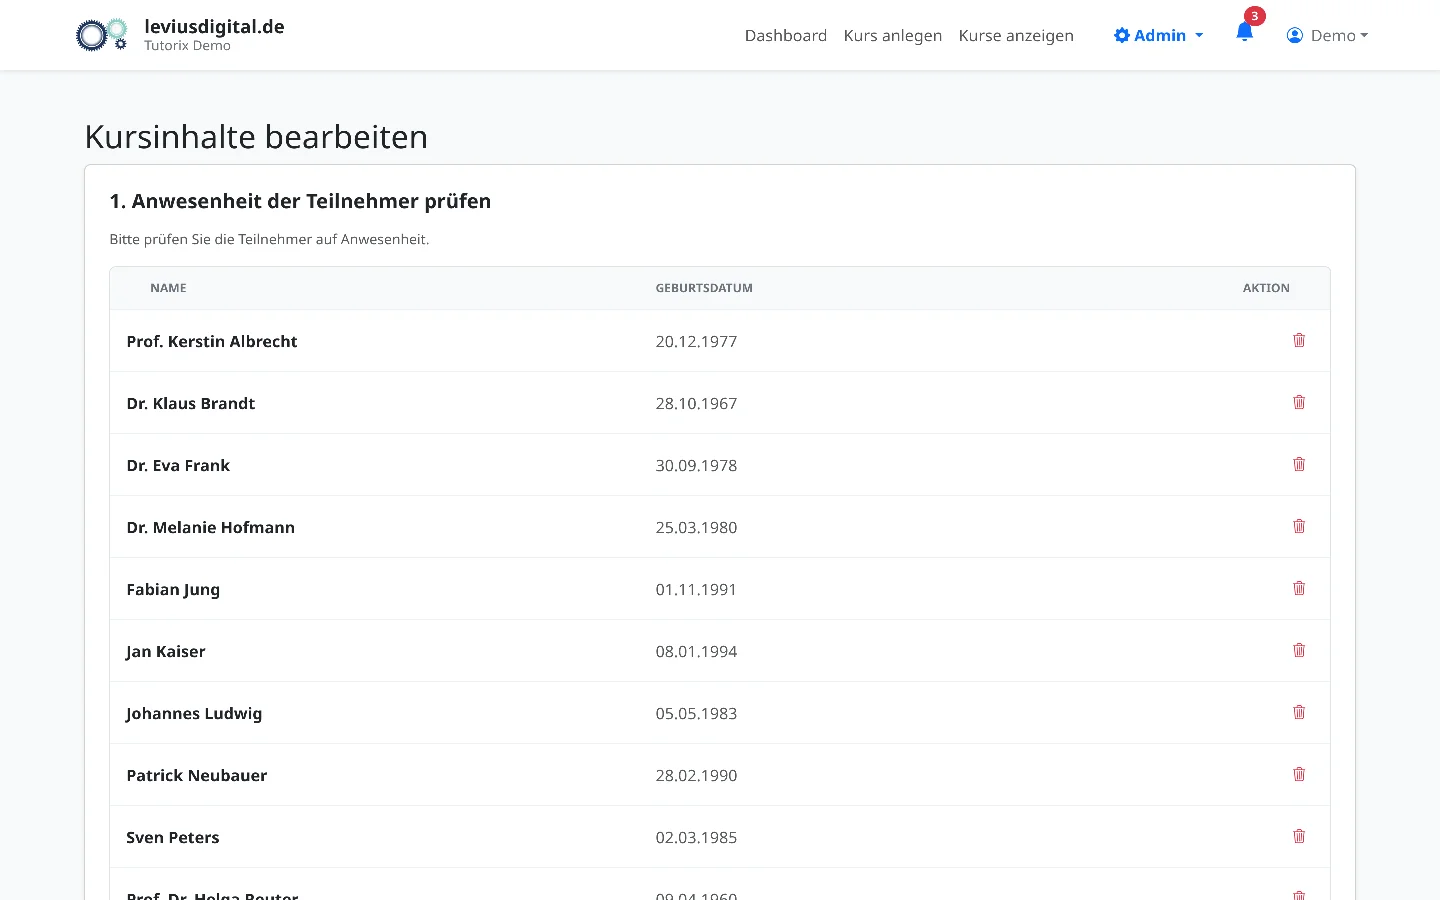Open Kurs anlegen page

[893, 35]
